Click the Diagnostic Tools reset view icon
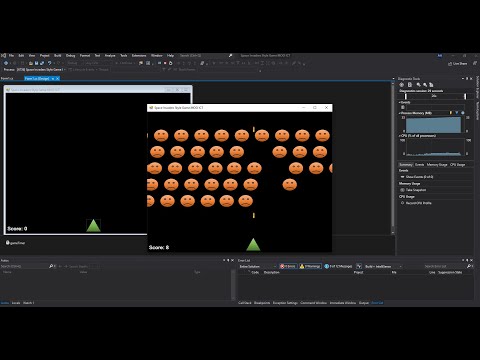Viewport: 480px width, 360px height. (431, 85)
